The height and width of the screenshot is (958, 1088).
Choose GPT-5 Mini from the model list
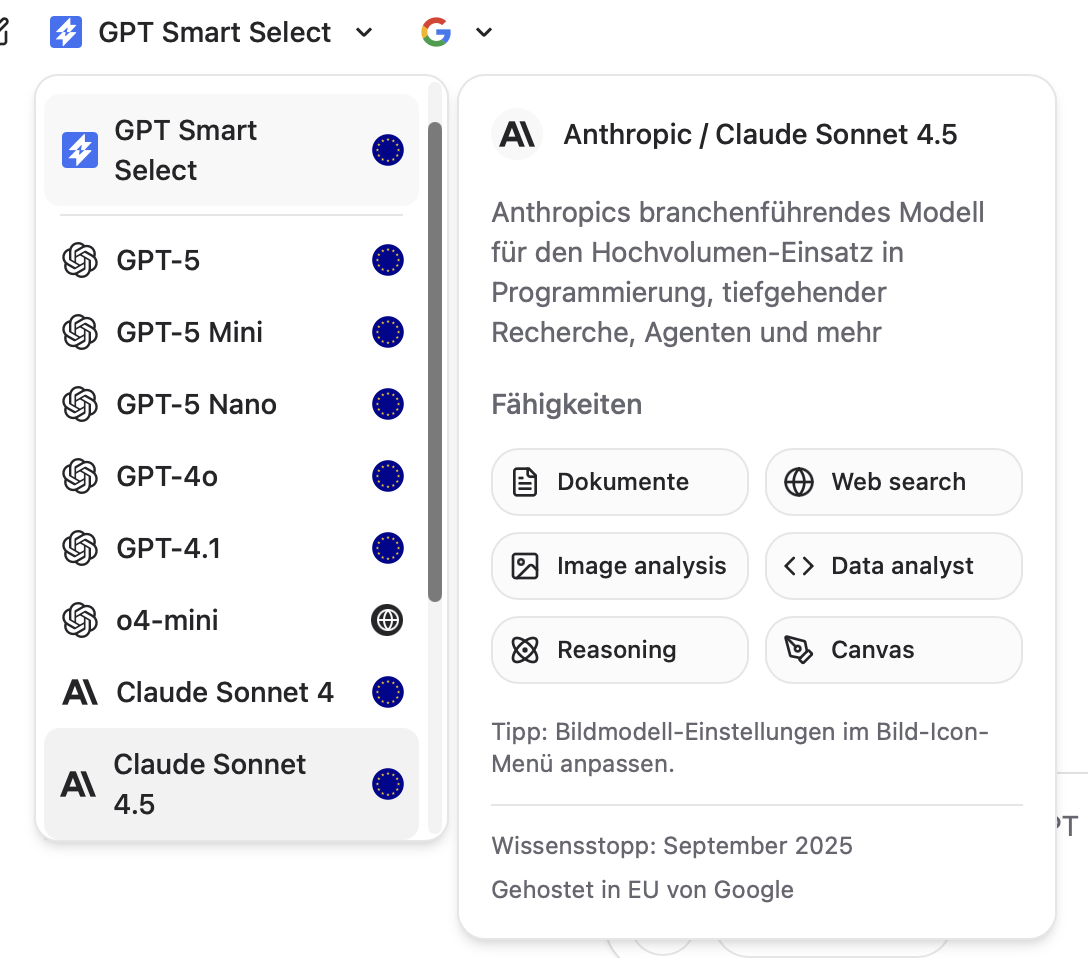pyautogui.click(x=231, y=332)
